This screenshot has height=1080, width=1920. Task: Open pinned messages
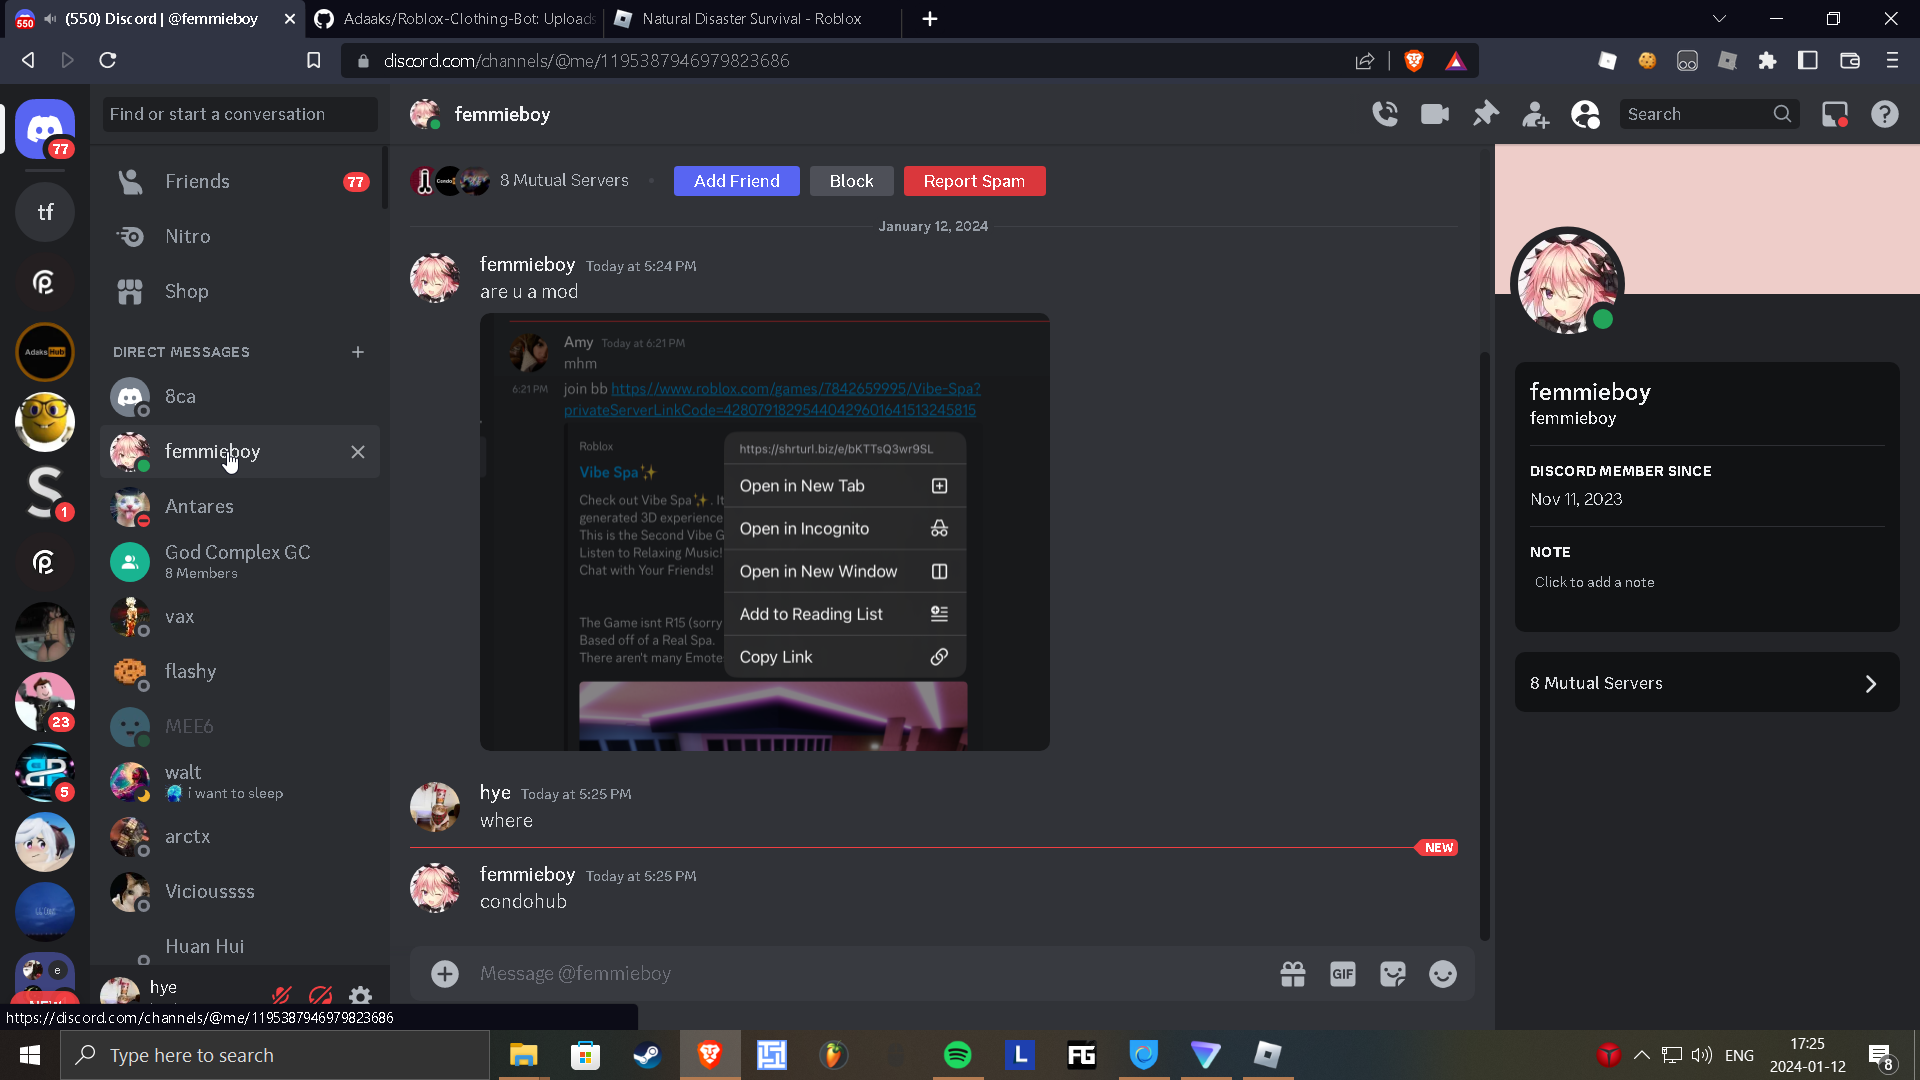(1485, 114)
